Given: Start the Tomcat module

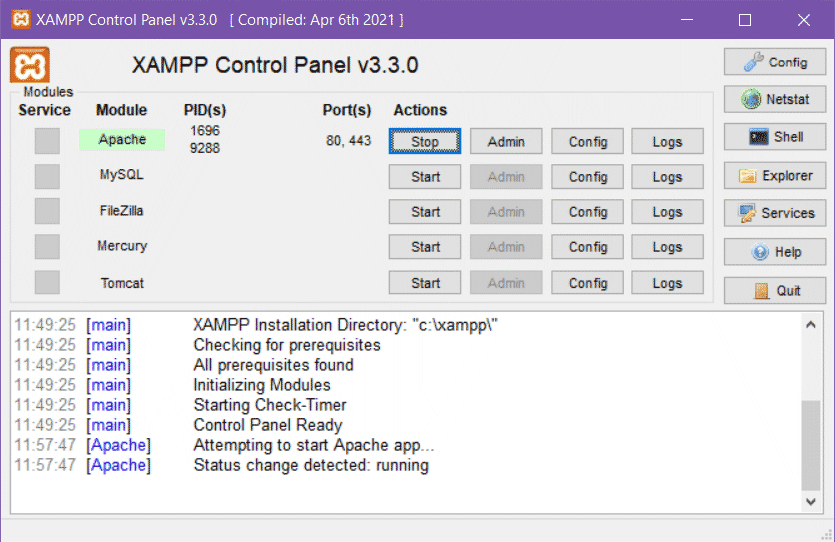Looking at the screenshot, I should click(425, 283).
